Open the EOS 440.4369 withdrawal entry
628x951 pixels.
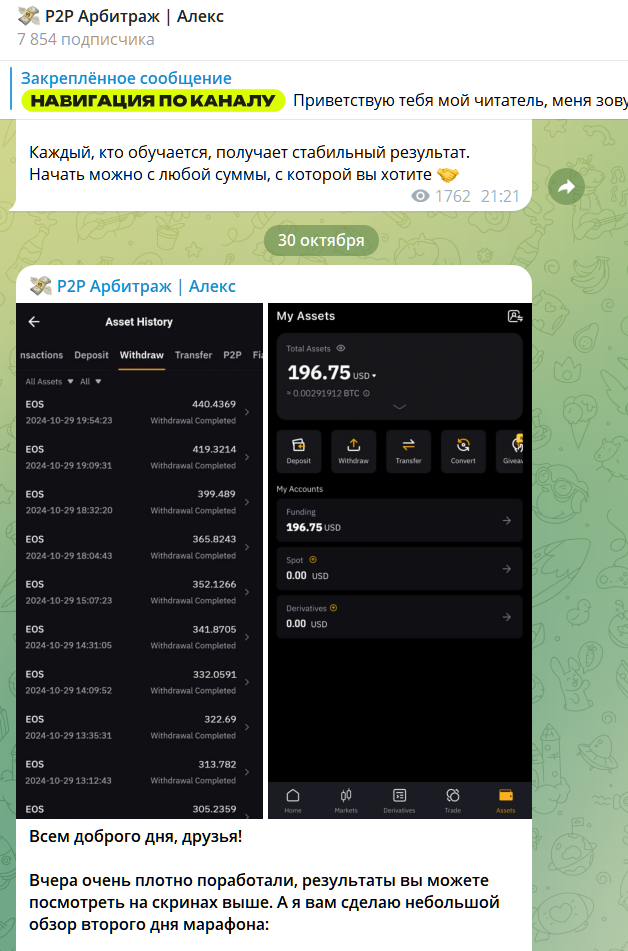pyautogui.click(x=138, y=412)
